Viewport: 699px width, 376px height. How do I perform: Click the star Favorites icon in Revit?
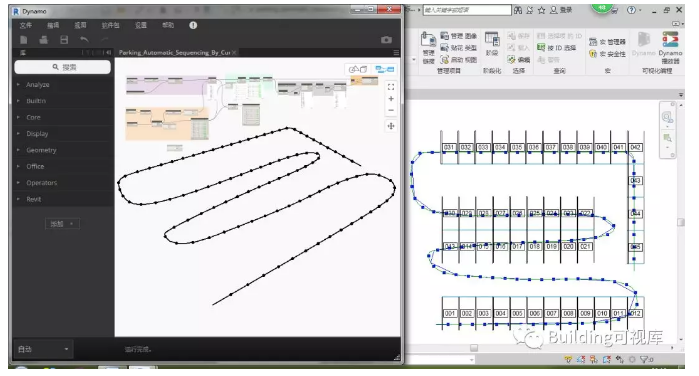(x=541, y=10)
